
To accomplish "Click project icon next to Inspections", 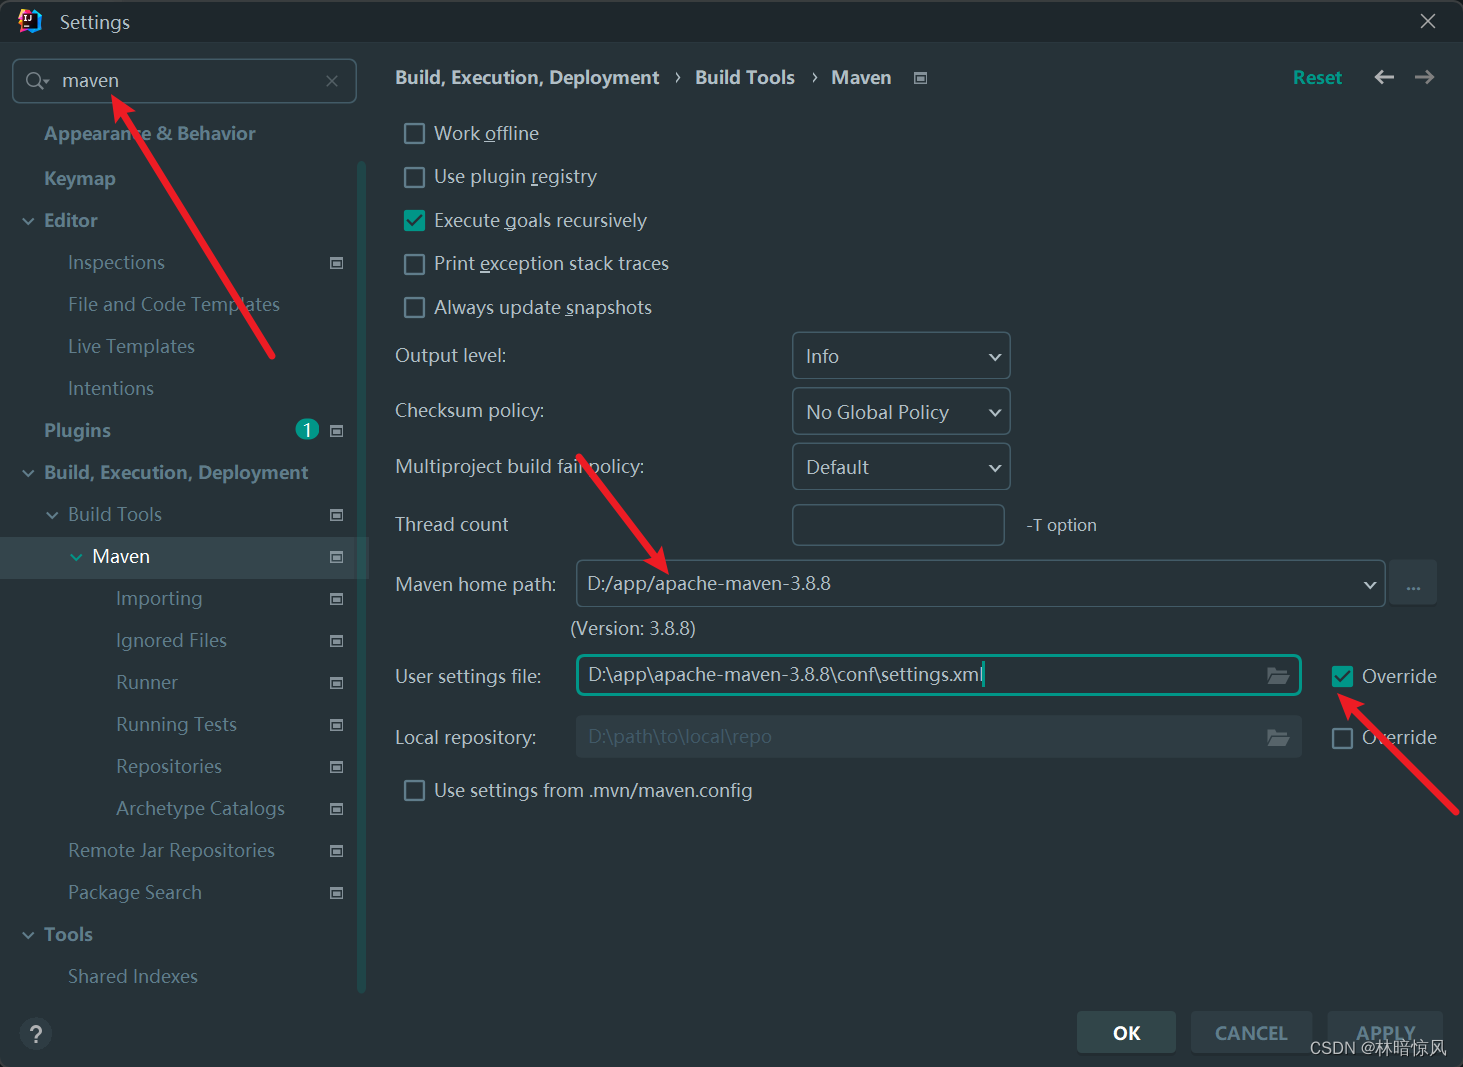I will pyautogui.click(x=337, y=263).
